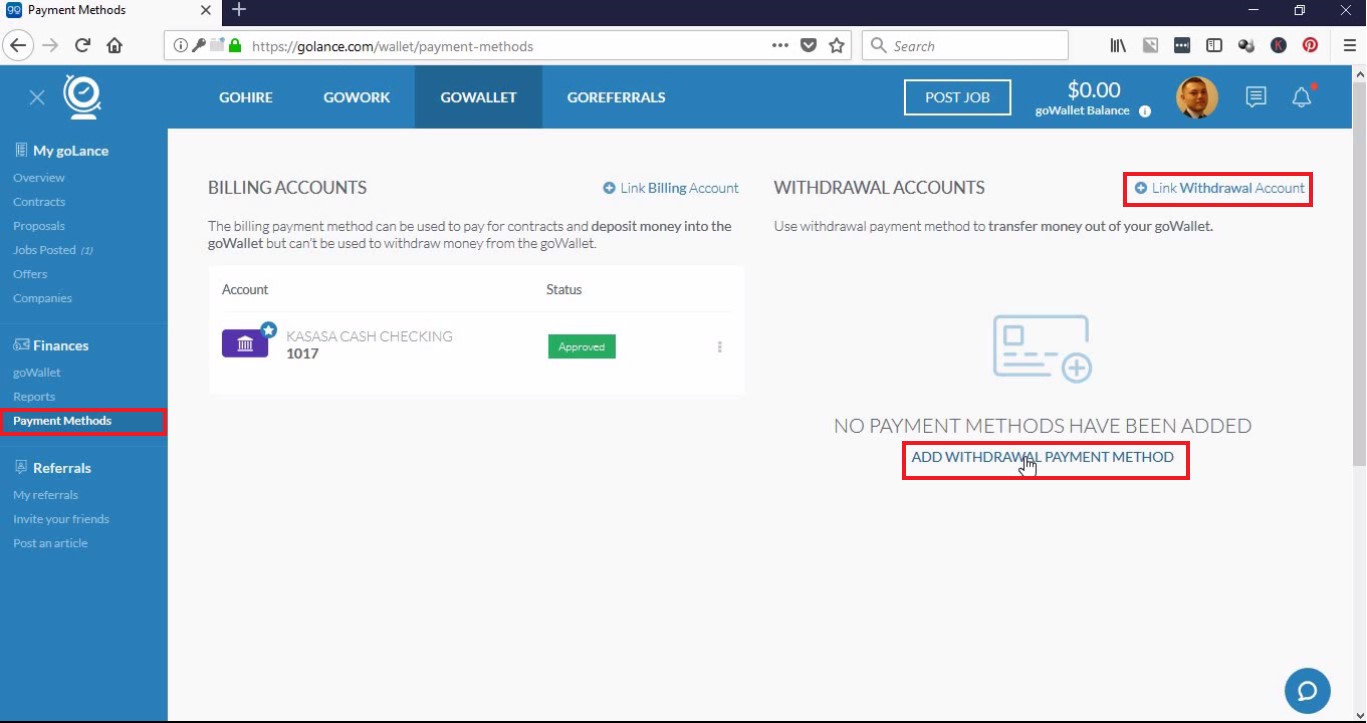The height and width of the screenshot is (723, 1367).
Task: Open Contracts in the sidebar
Action: (x=39, y=202)
